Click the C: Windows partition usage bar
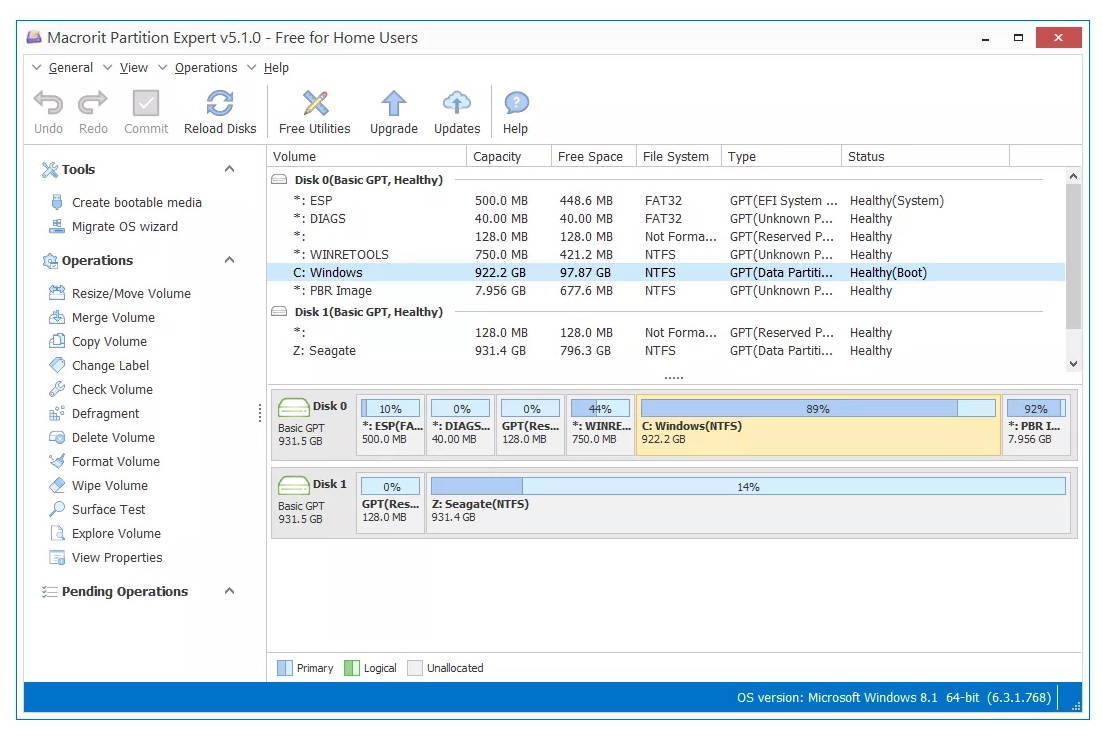The width and height of the screenshot is (1103, 735). coord(817,408)
